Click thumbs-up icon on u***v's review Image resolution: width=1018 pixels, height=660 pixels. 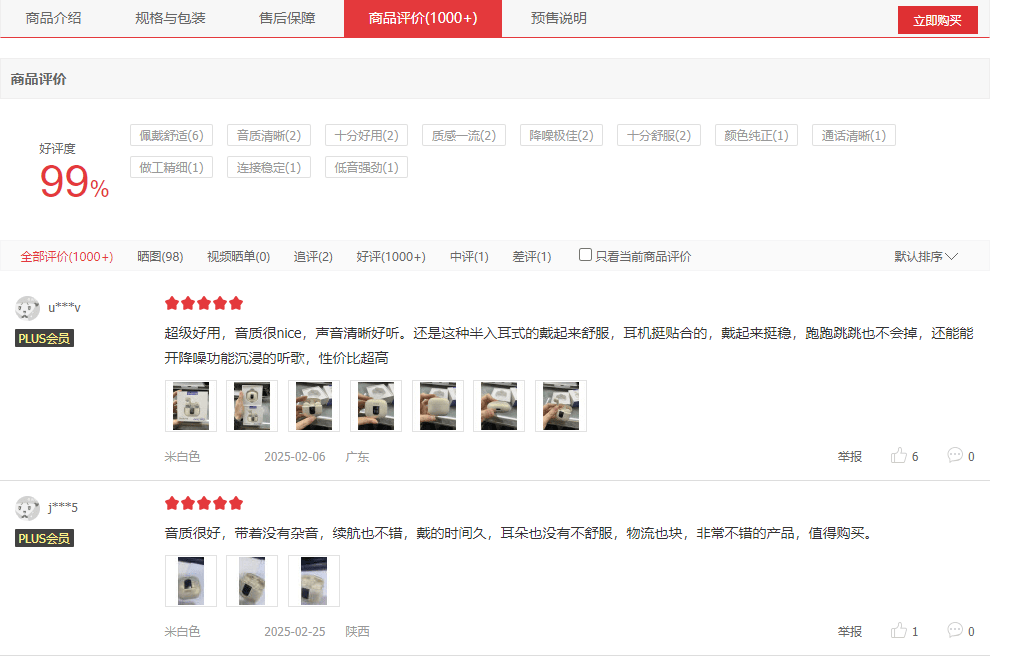(x=898, y=456)
